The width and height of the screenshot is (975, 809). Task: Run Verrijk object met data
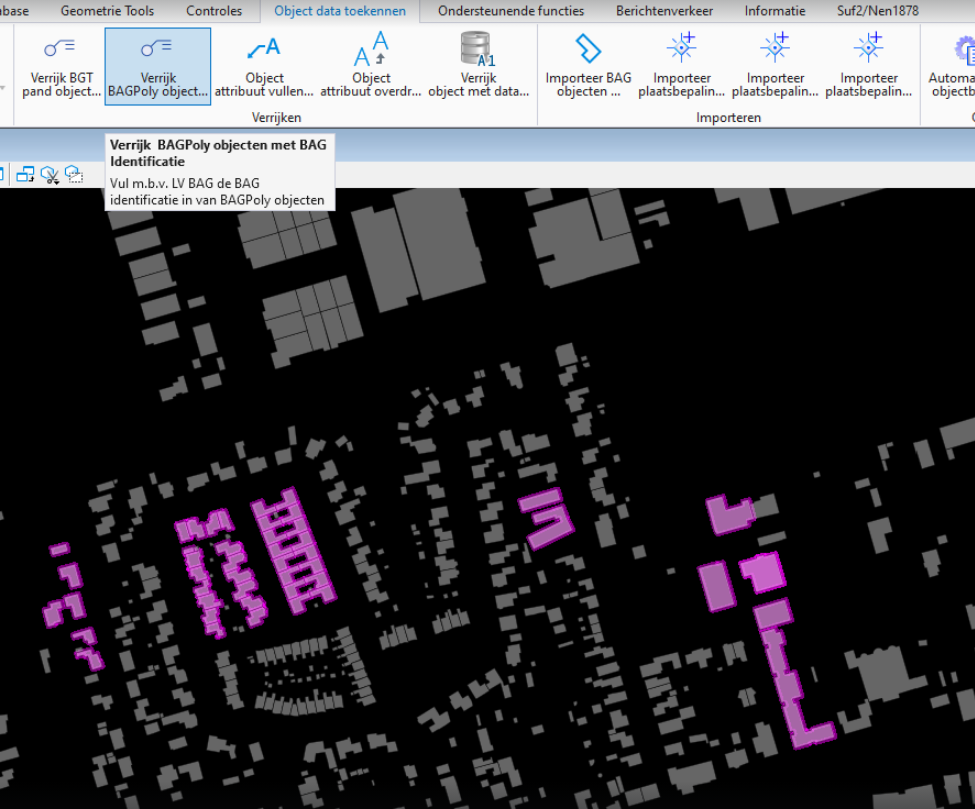pyautogui.click(x=478, y=66)
